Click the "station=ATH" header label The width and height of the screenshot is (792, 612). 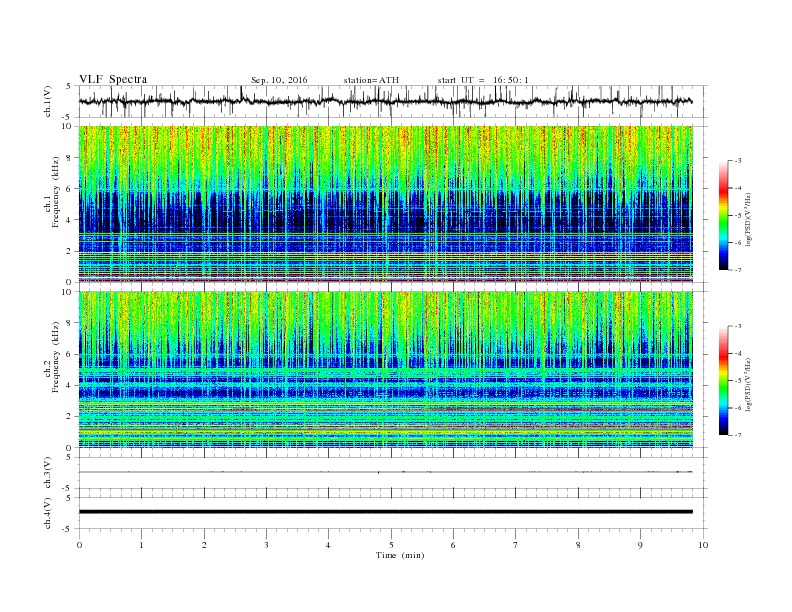click(371, 80)
